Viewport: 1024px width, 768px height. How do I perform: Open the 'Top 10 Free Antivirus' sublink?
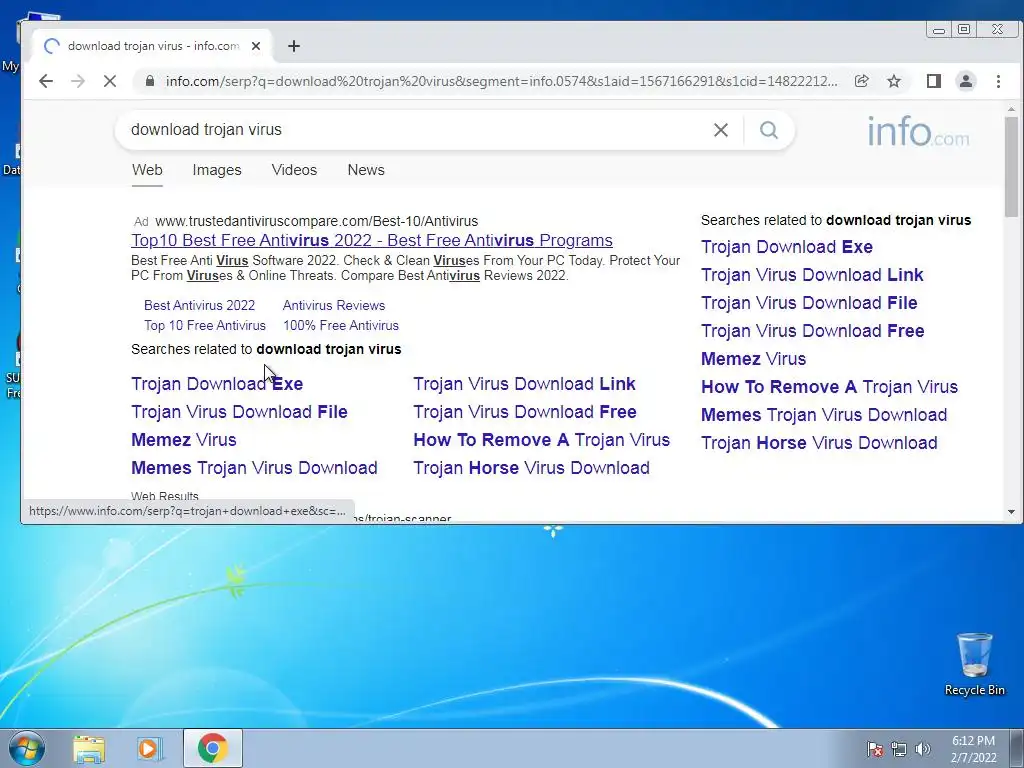[x=205, y=325]
